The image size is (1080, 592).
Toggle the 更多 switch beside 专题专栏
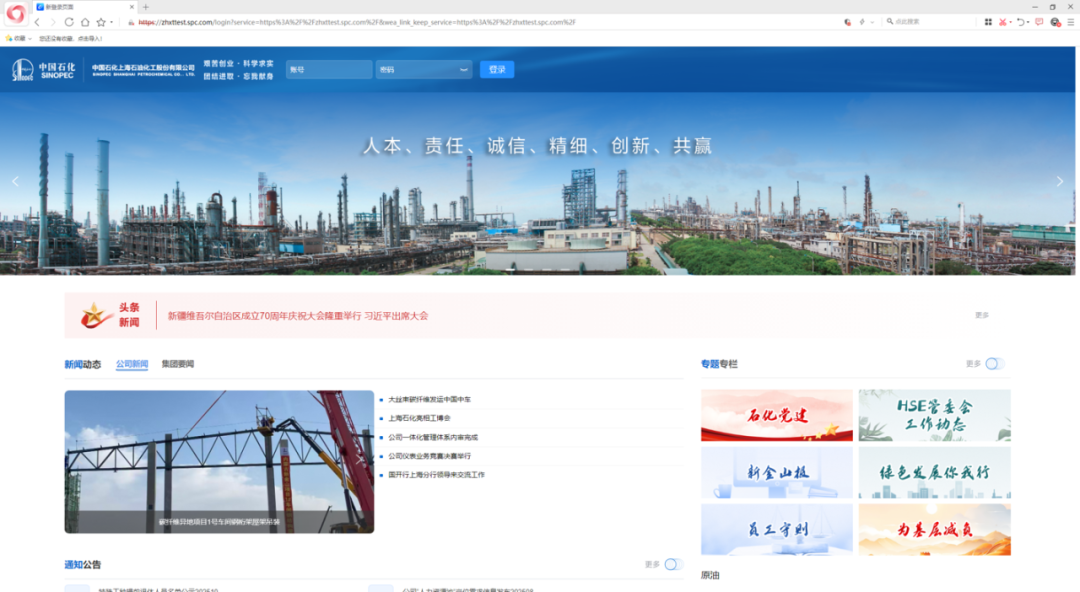pyautogui.click(x=994, y=364)
